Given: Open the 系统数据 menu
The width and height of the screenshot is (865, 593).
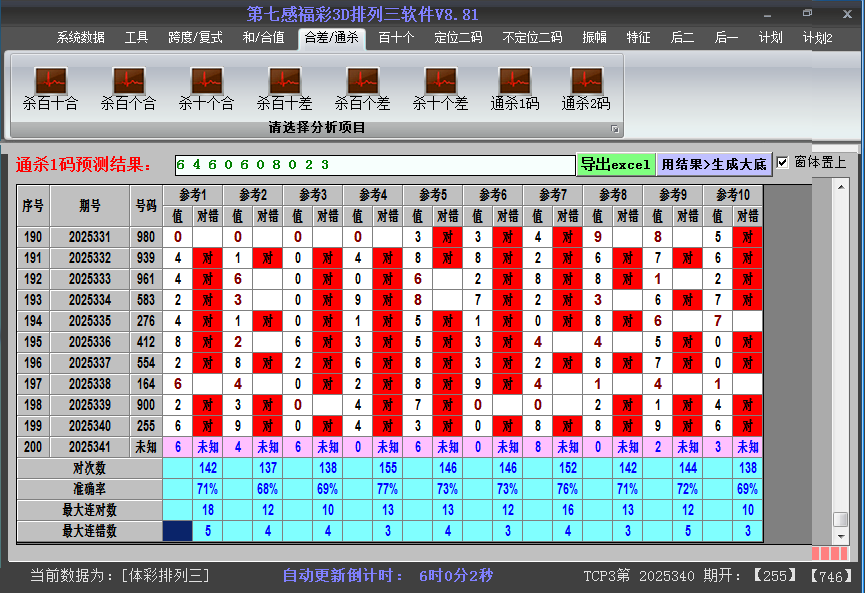Looking at the screenshot, I should (80, 38).
